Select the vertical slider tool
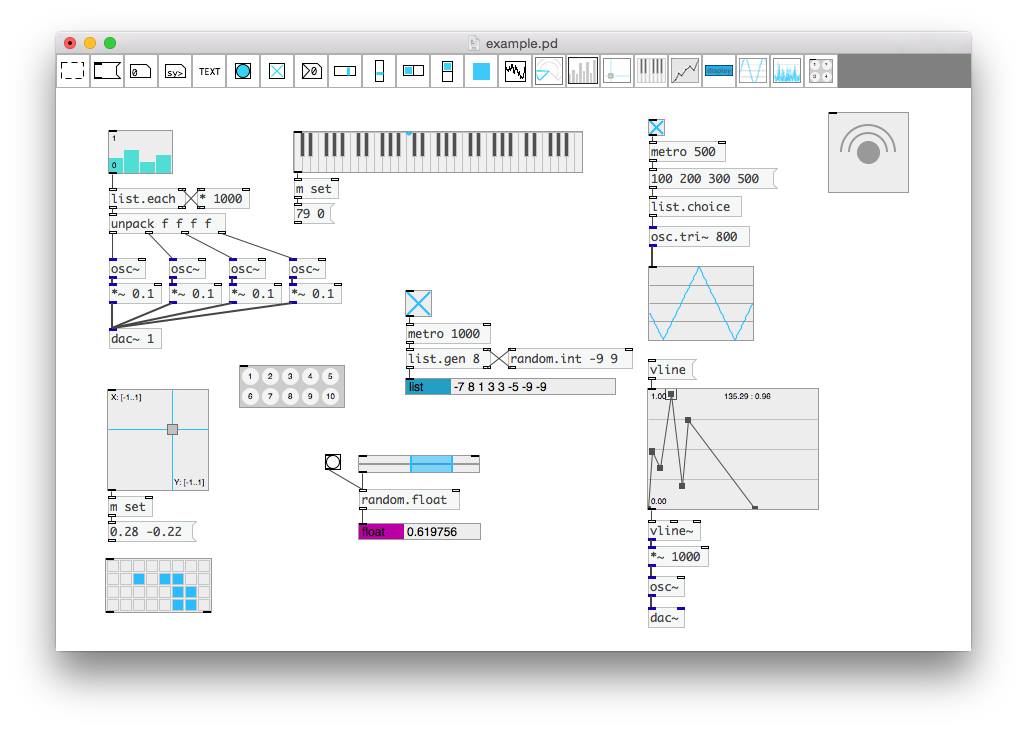 click(379, 71)
